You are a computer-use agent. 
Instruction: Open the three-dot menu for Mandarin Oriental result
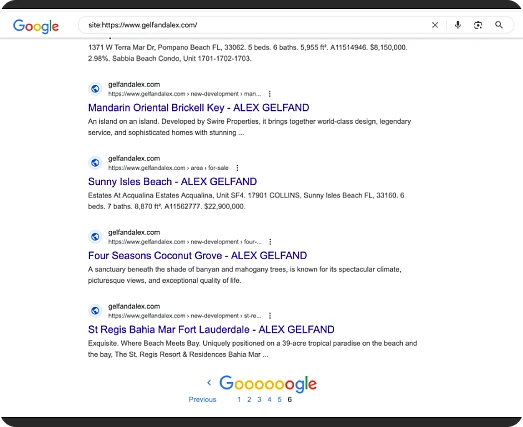[x=270, y=94]
